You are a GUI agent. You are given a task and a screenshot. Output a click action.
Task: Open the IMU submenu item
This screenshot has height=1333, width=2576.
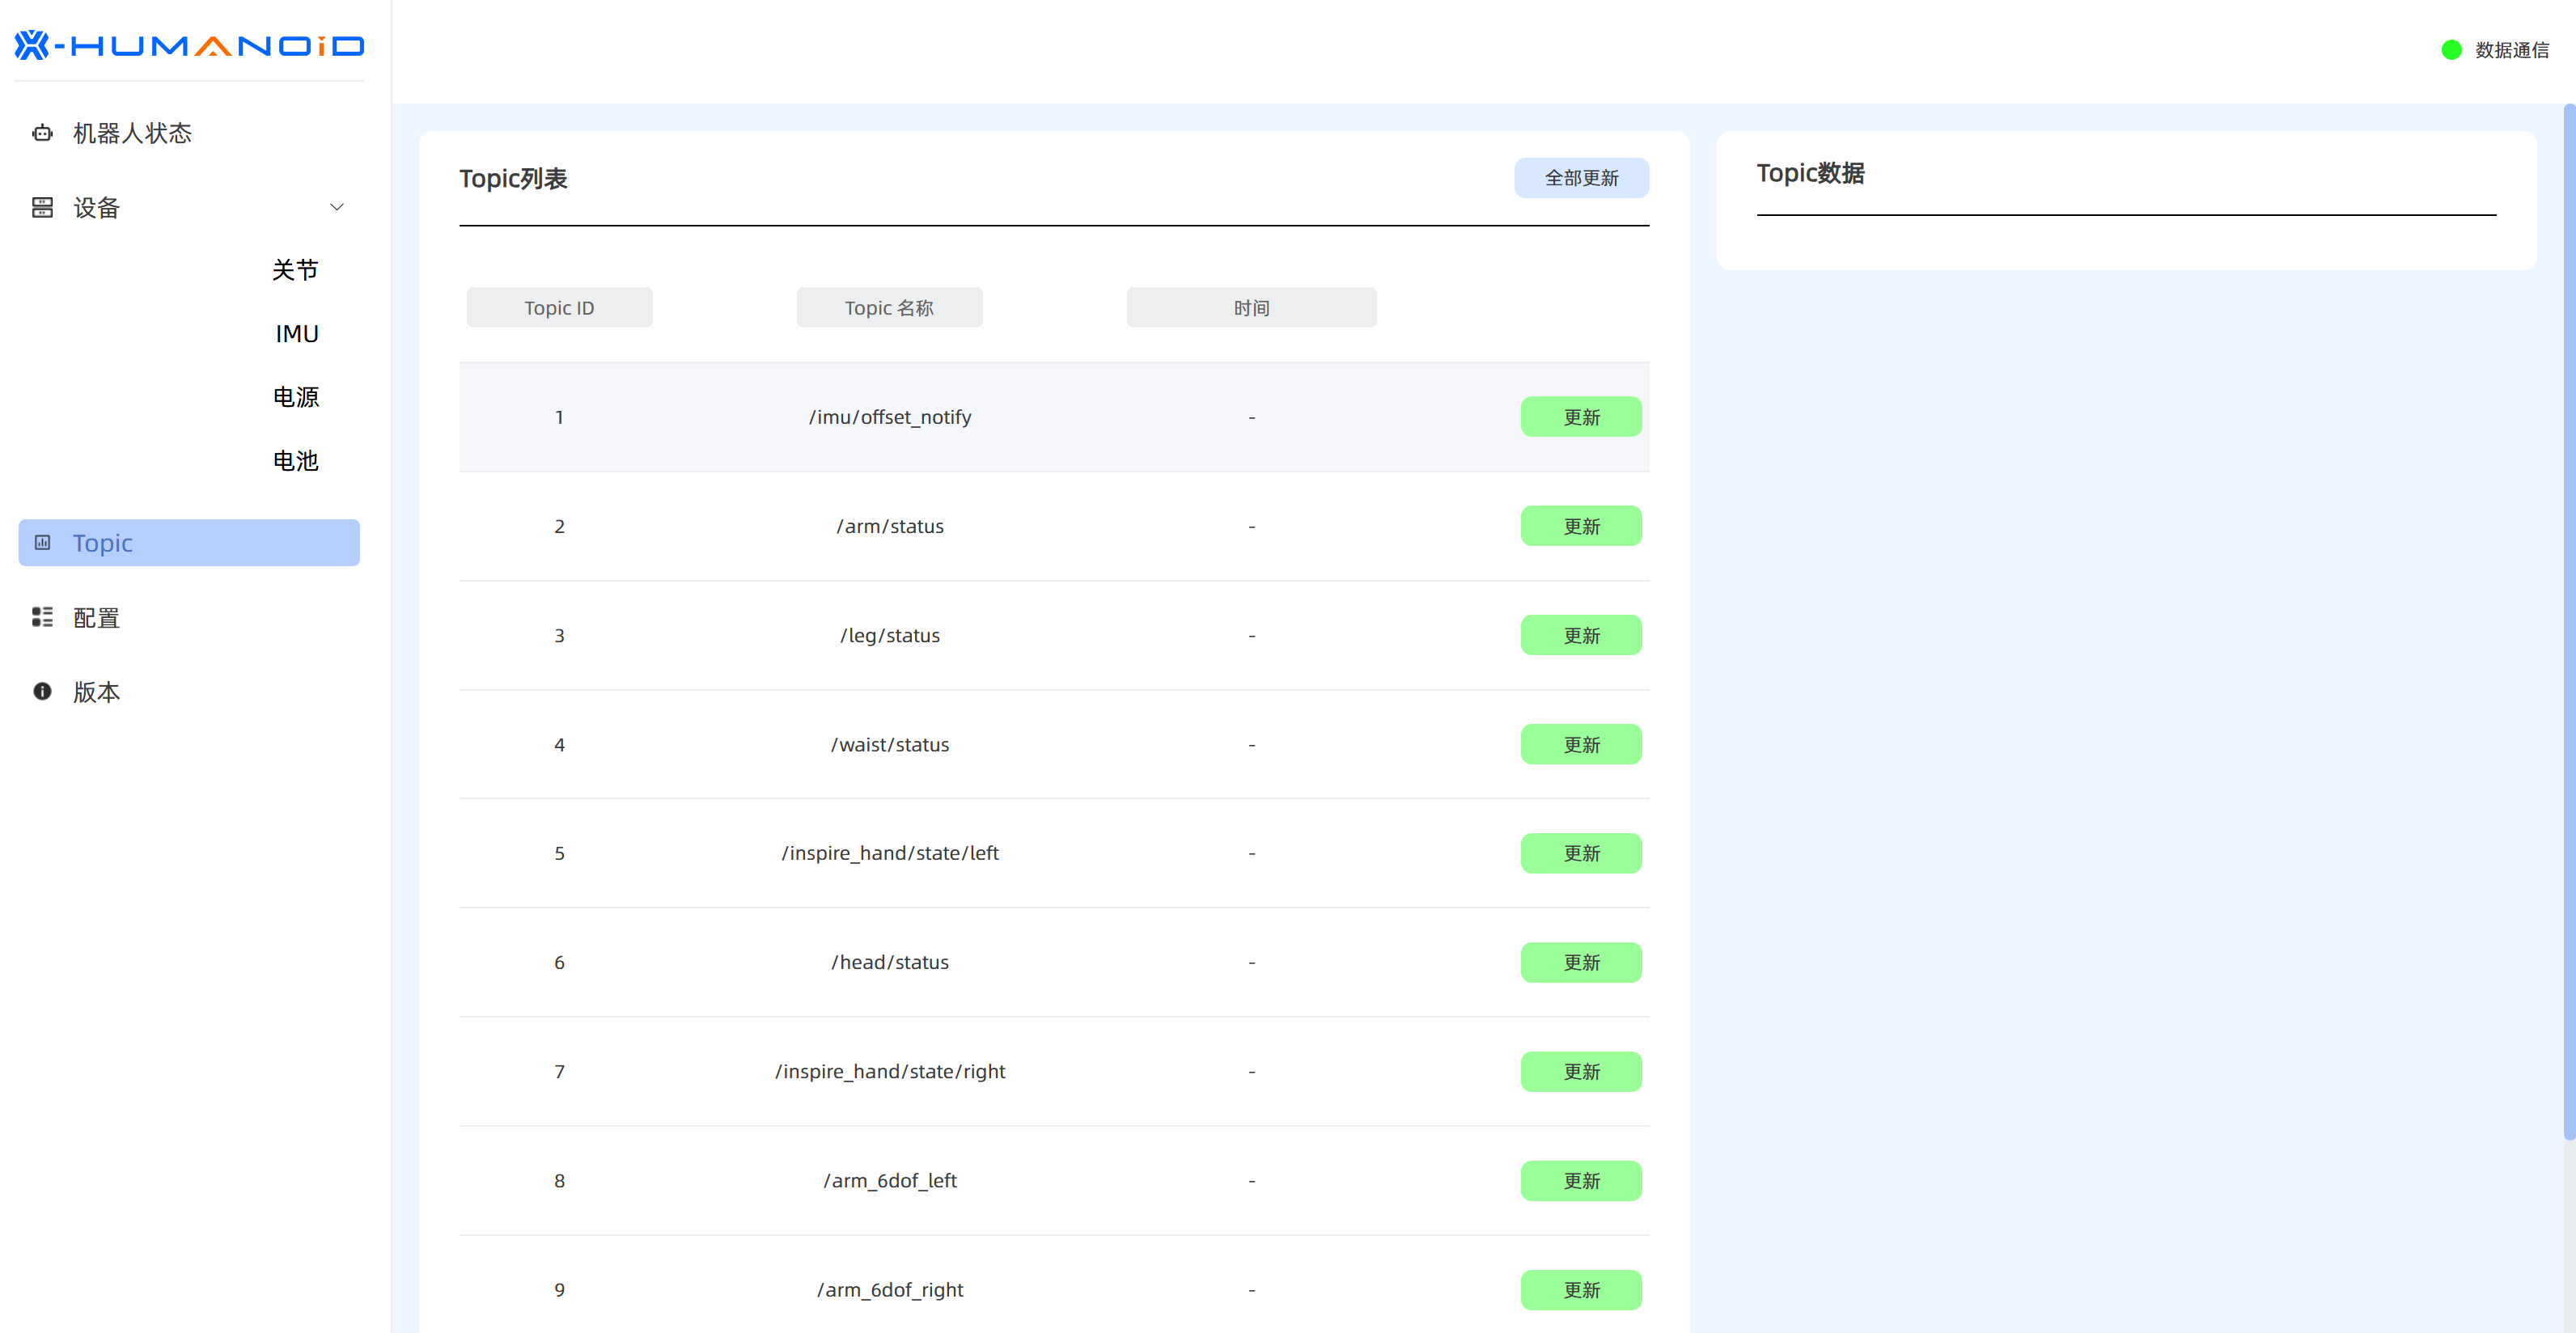pos(297,334)
